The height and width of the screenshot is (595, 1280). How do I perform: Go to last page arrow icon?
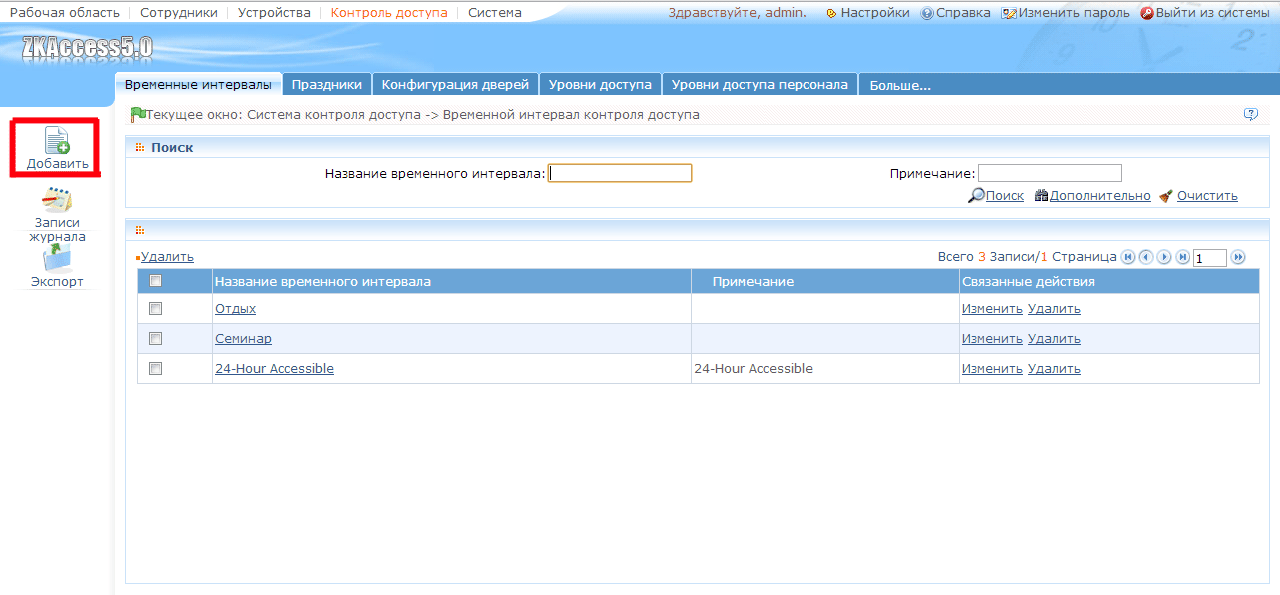(1183, 257)
